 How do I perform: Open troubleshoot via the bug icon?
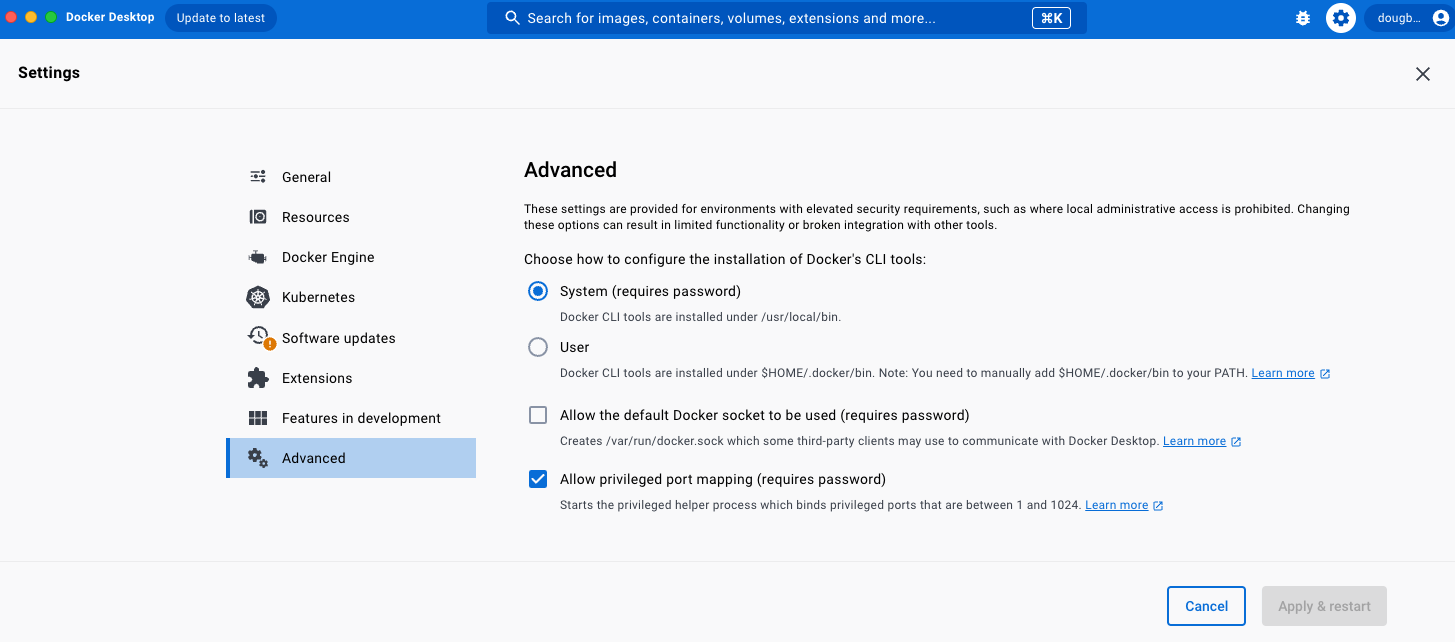(x=1303, y=18)
